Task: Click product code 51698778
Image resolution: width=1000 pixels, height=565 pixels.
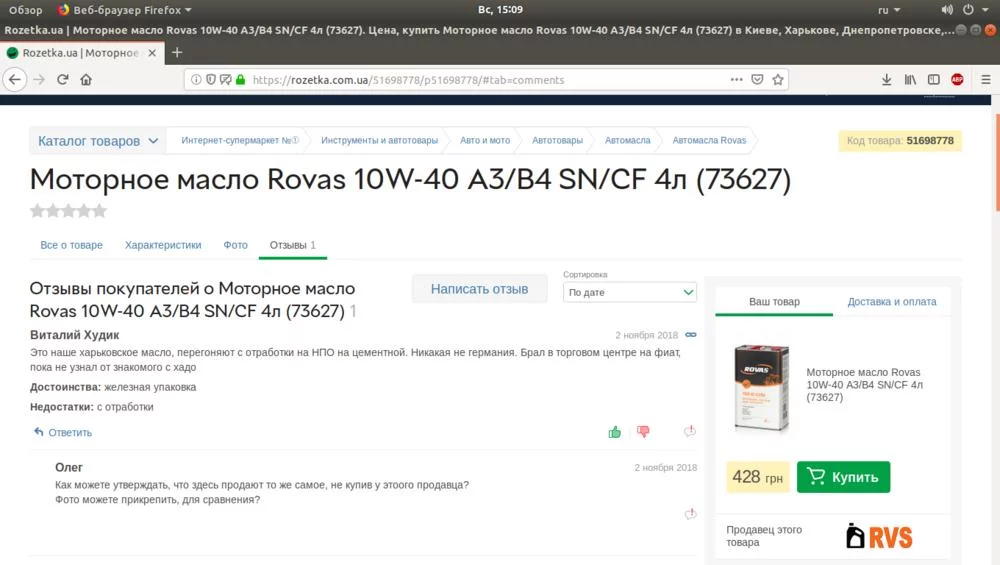Action: coord(930,140)
